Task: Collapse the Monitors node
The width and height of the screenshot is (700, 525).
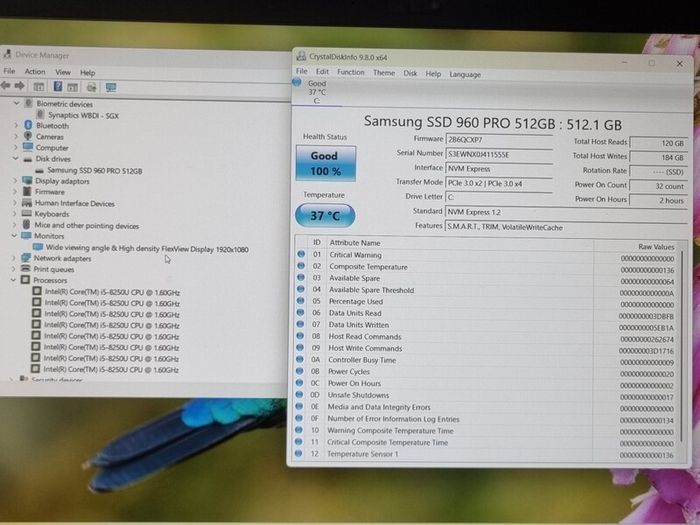Action: point(14,235)
